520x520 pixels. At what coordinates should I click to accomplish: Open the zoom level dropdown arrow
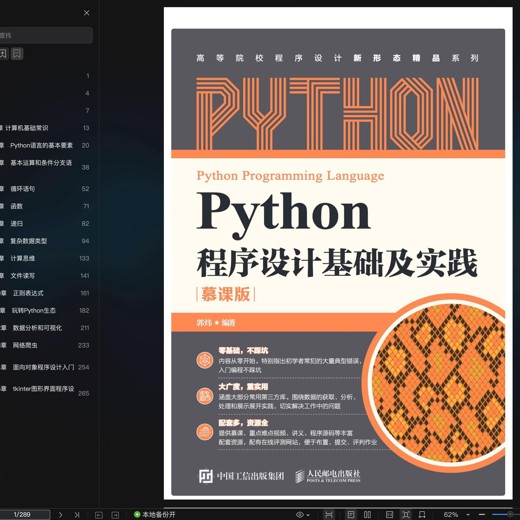point(468,515)
